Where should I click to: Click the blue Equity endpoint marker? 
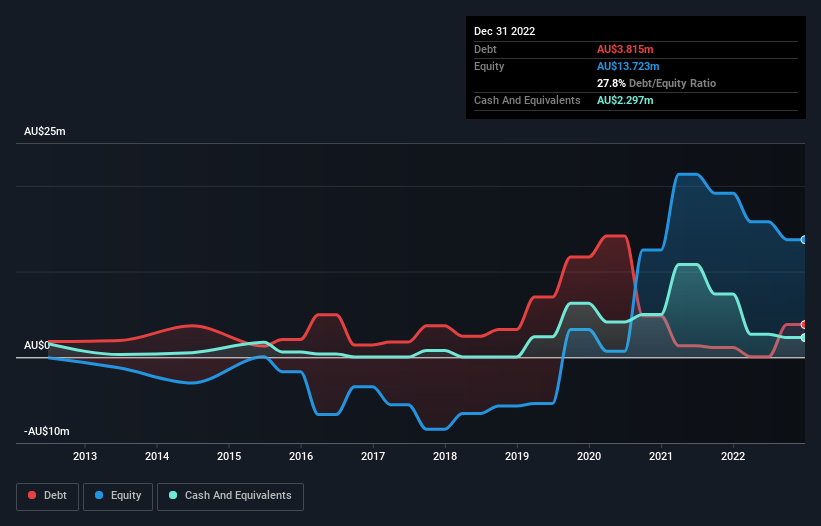(804, 240)
